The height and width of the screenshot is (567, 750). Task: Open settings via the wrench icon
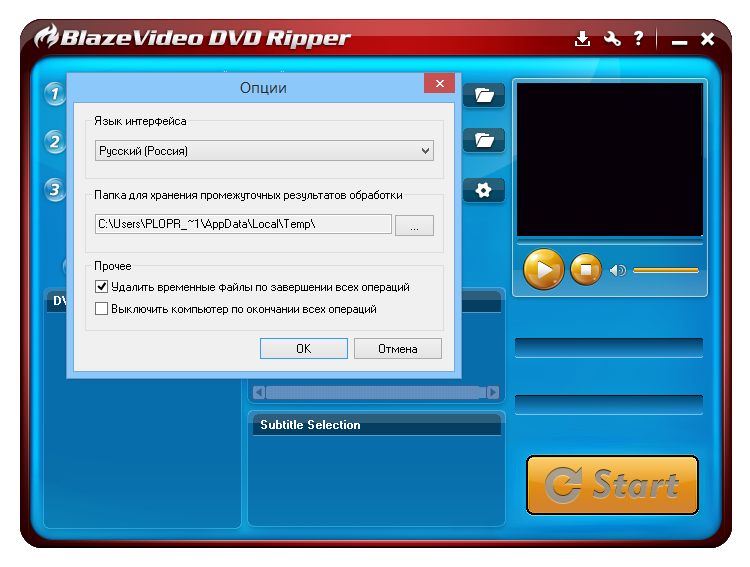[612, 39]
